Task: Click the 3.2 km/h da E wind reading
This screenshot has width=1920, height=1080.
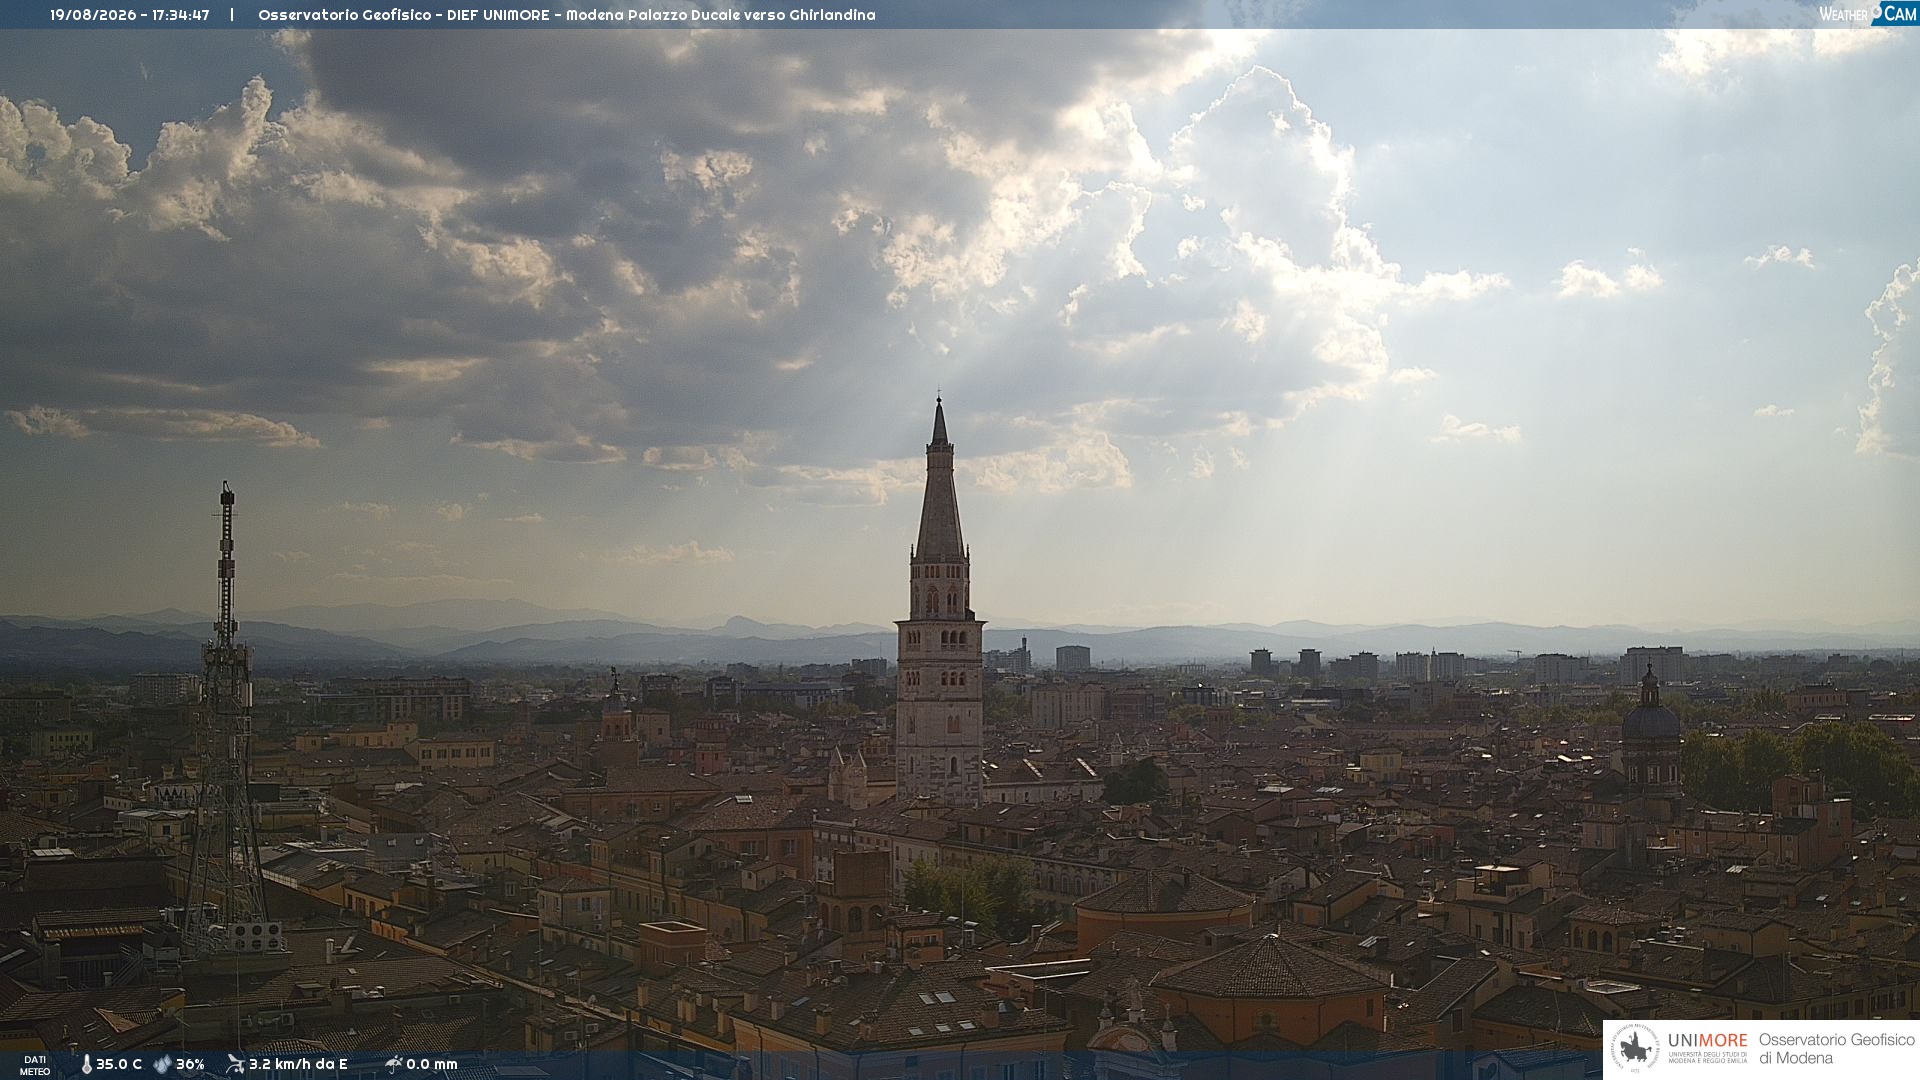Action: point(298,1064)
